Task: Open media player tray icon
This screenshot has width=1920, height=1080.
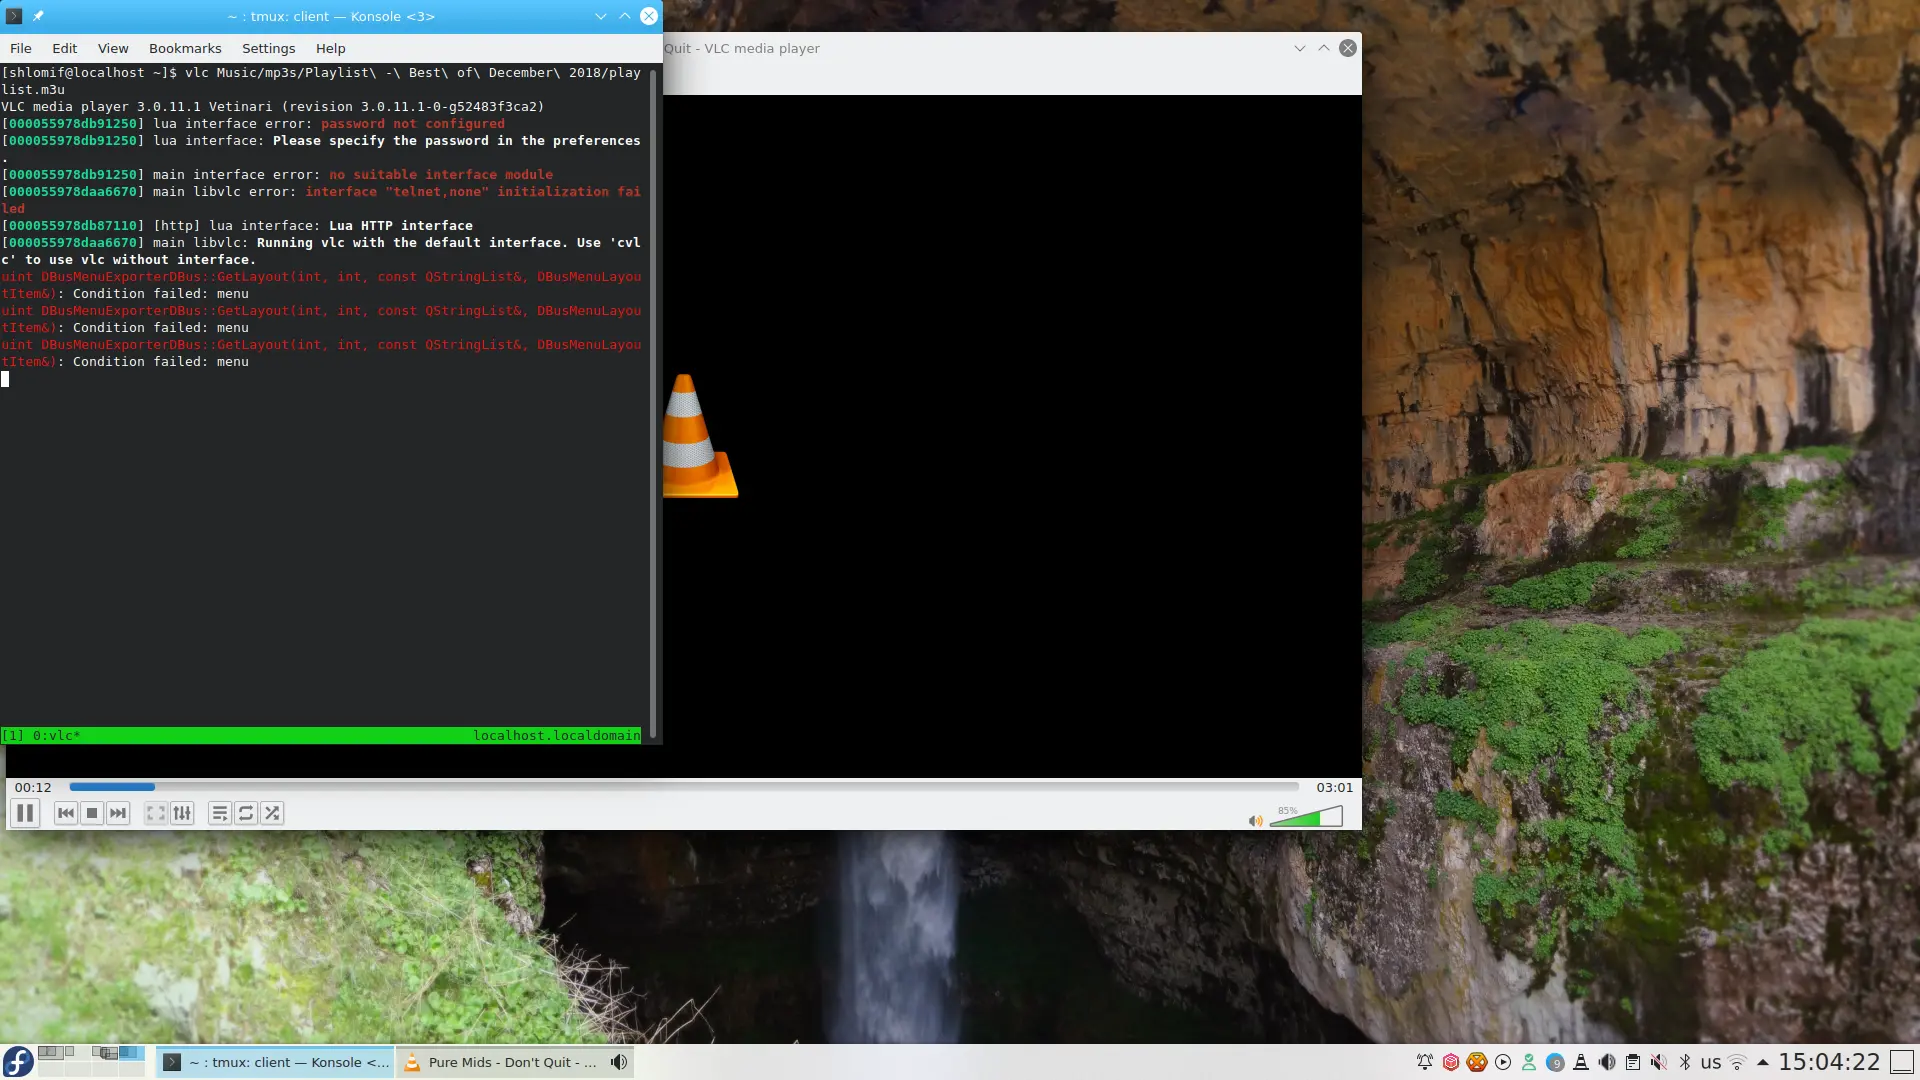Action: [1502, 1062]
